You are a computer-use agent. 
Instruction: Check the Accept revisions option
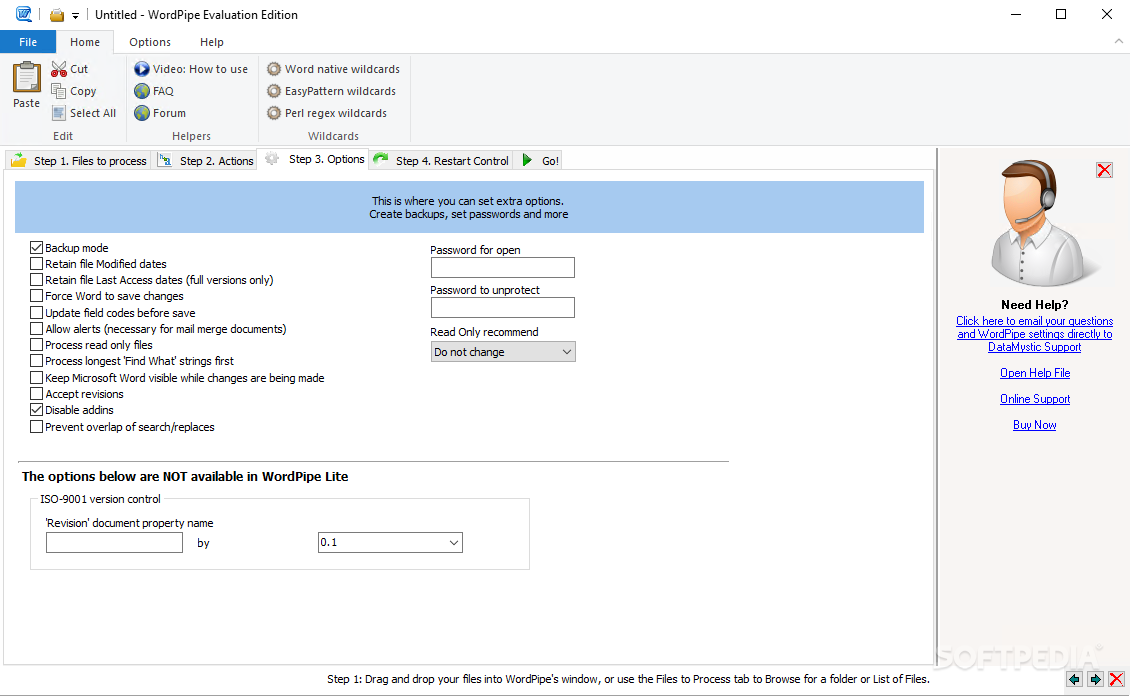(x=37, y=394)
